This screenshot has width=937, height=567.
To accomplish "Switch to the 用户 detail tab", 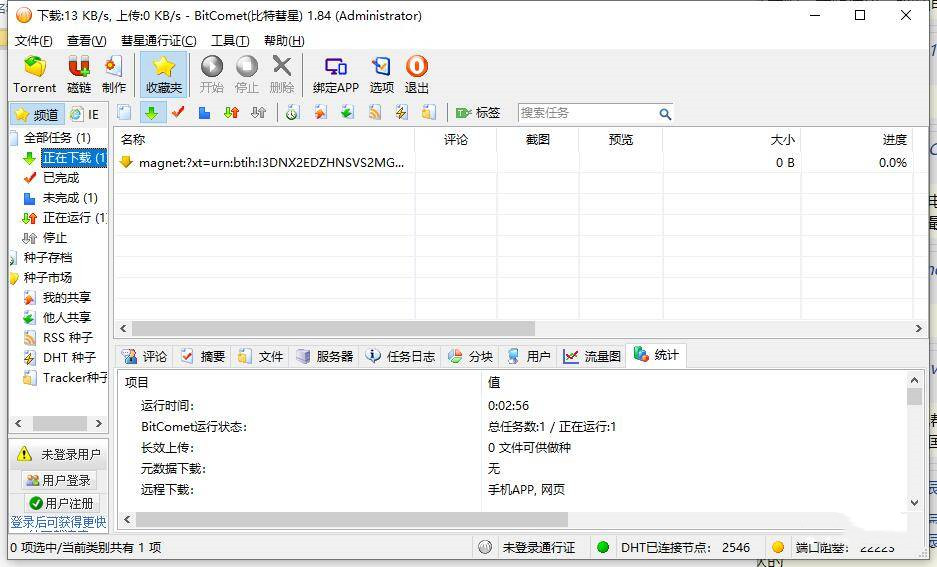I will click(x=529, y=356).
